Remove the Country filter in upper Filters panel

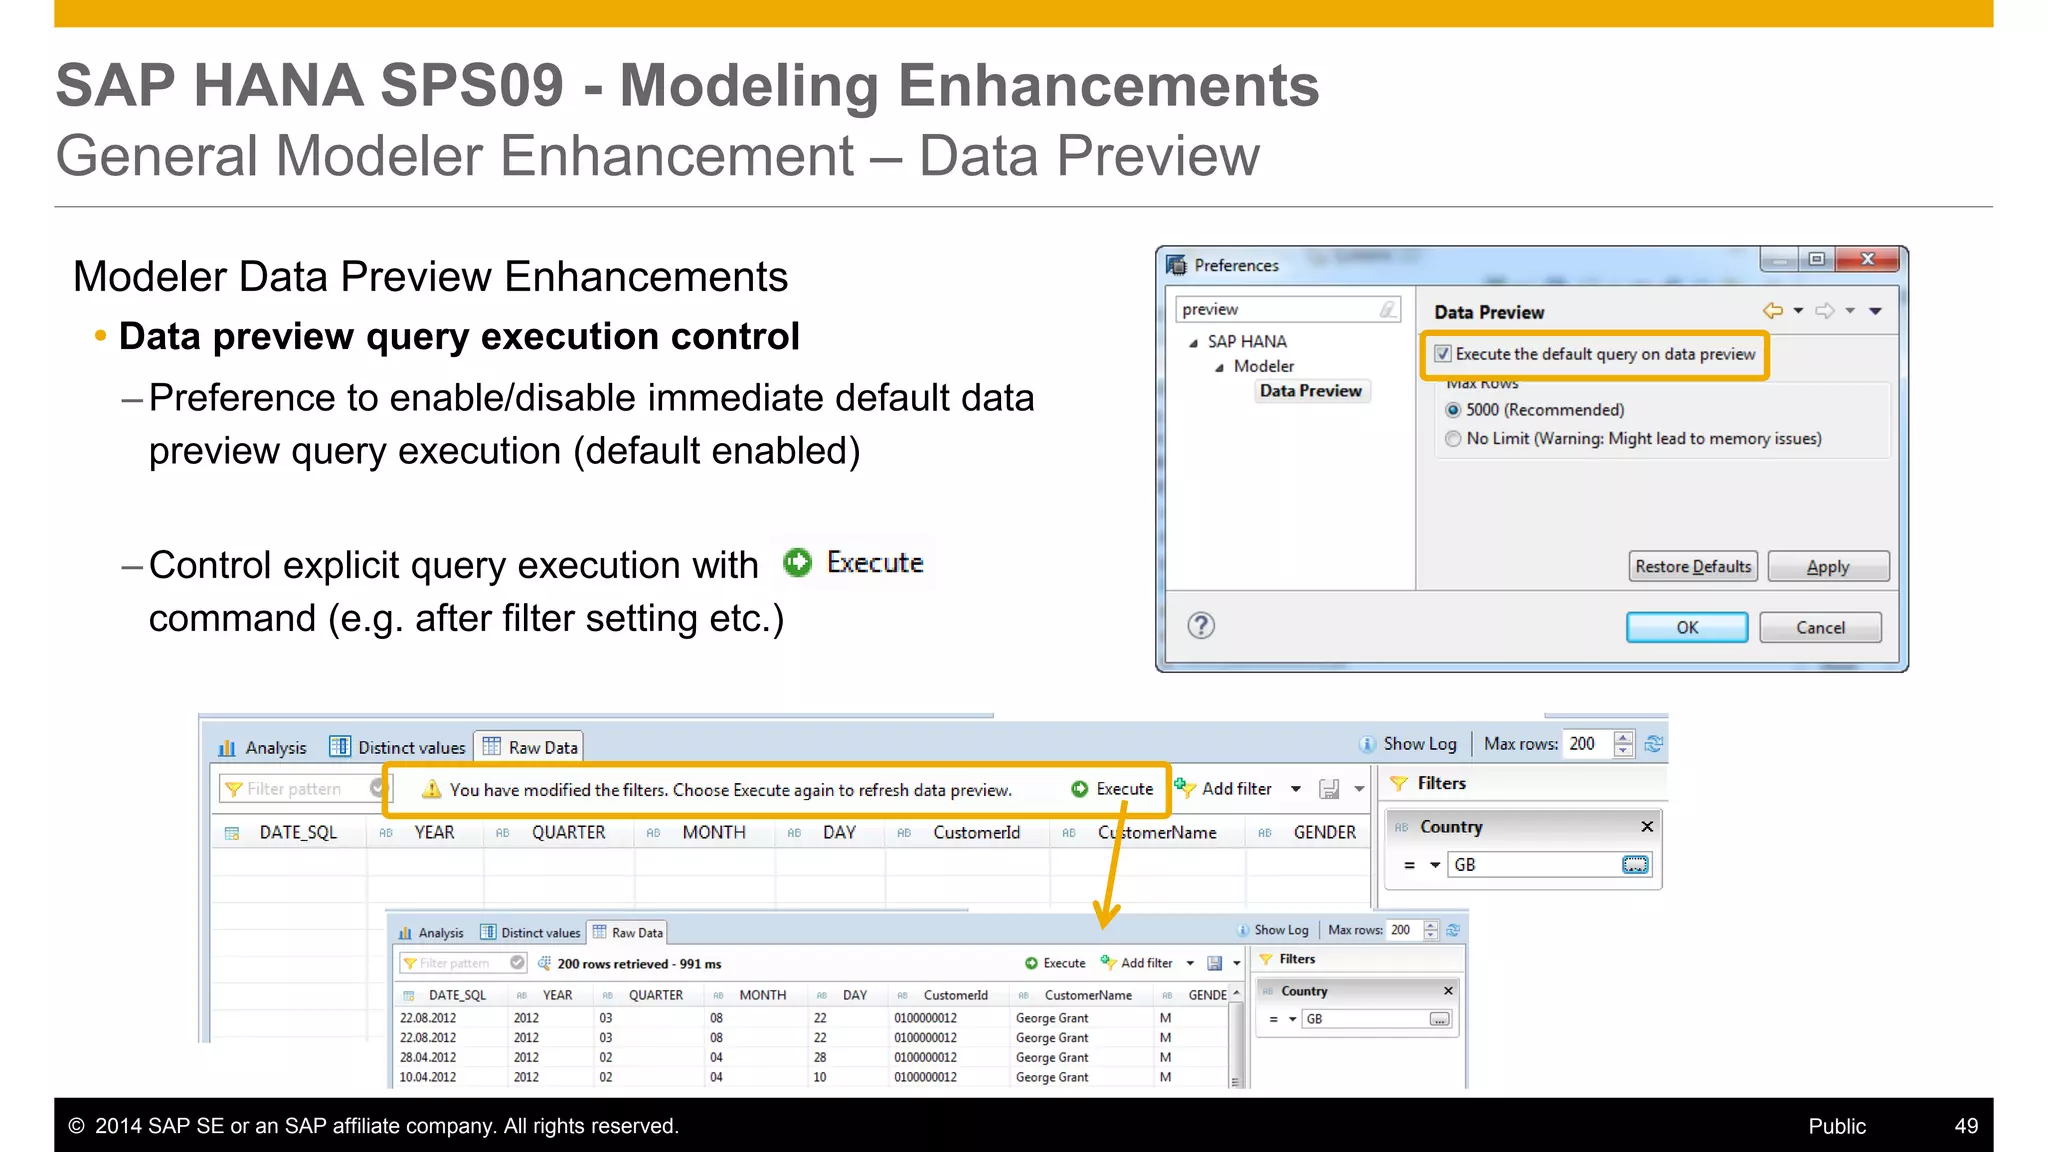pos(1647,826)
